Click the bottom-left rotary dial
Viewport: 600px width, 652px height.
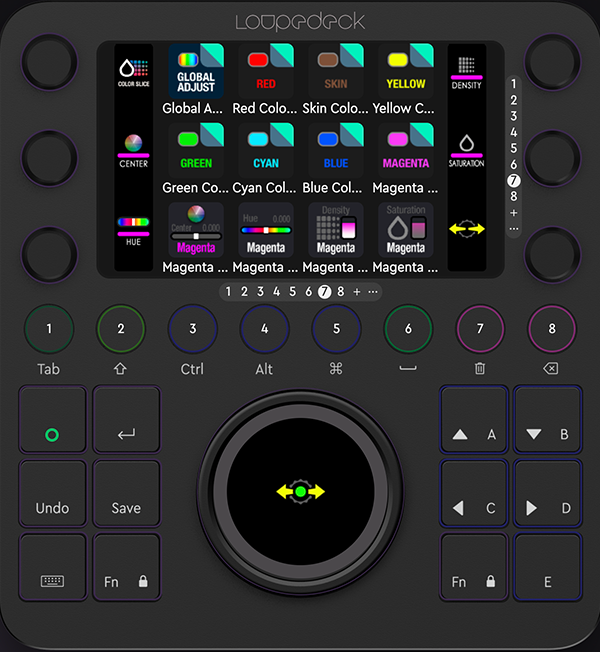(x=49, y=254)
